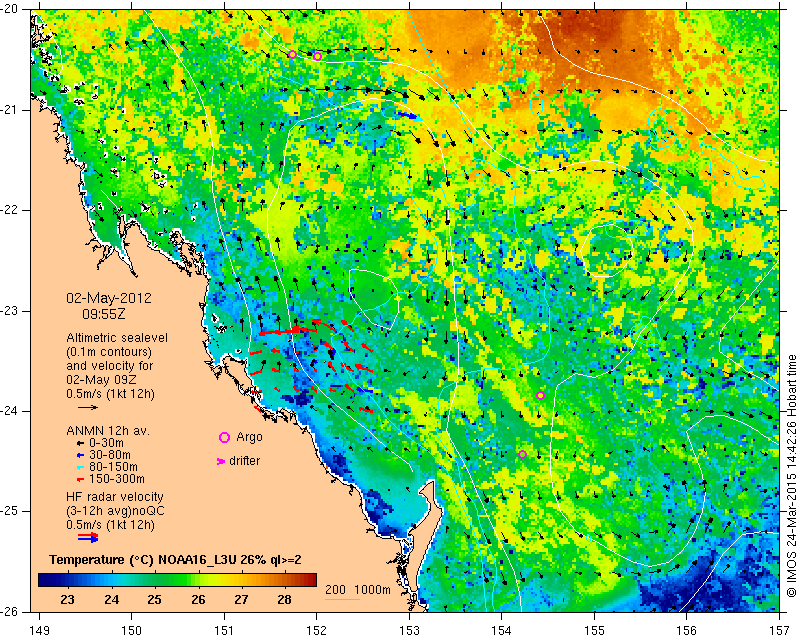Screen dimensions: 800x640
Task: Click the latitude axis label -25
Action: [x=9, y=512]
